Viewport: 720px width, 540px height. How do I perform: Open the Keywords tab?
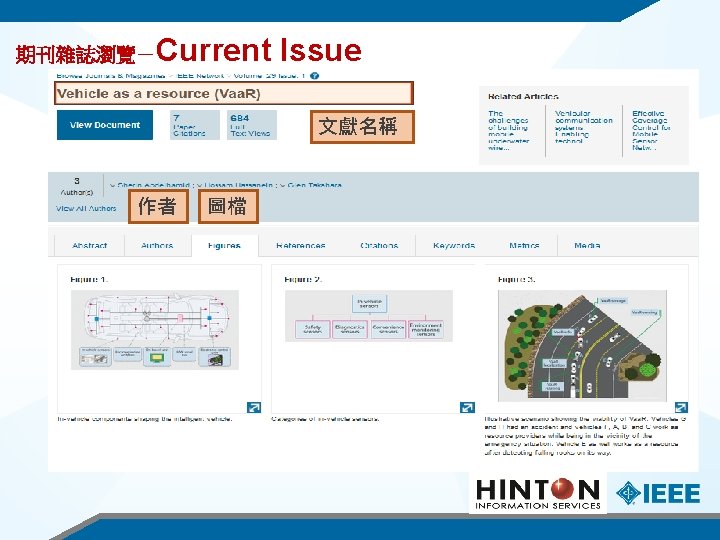454,246
